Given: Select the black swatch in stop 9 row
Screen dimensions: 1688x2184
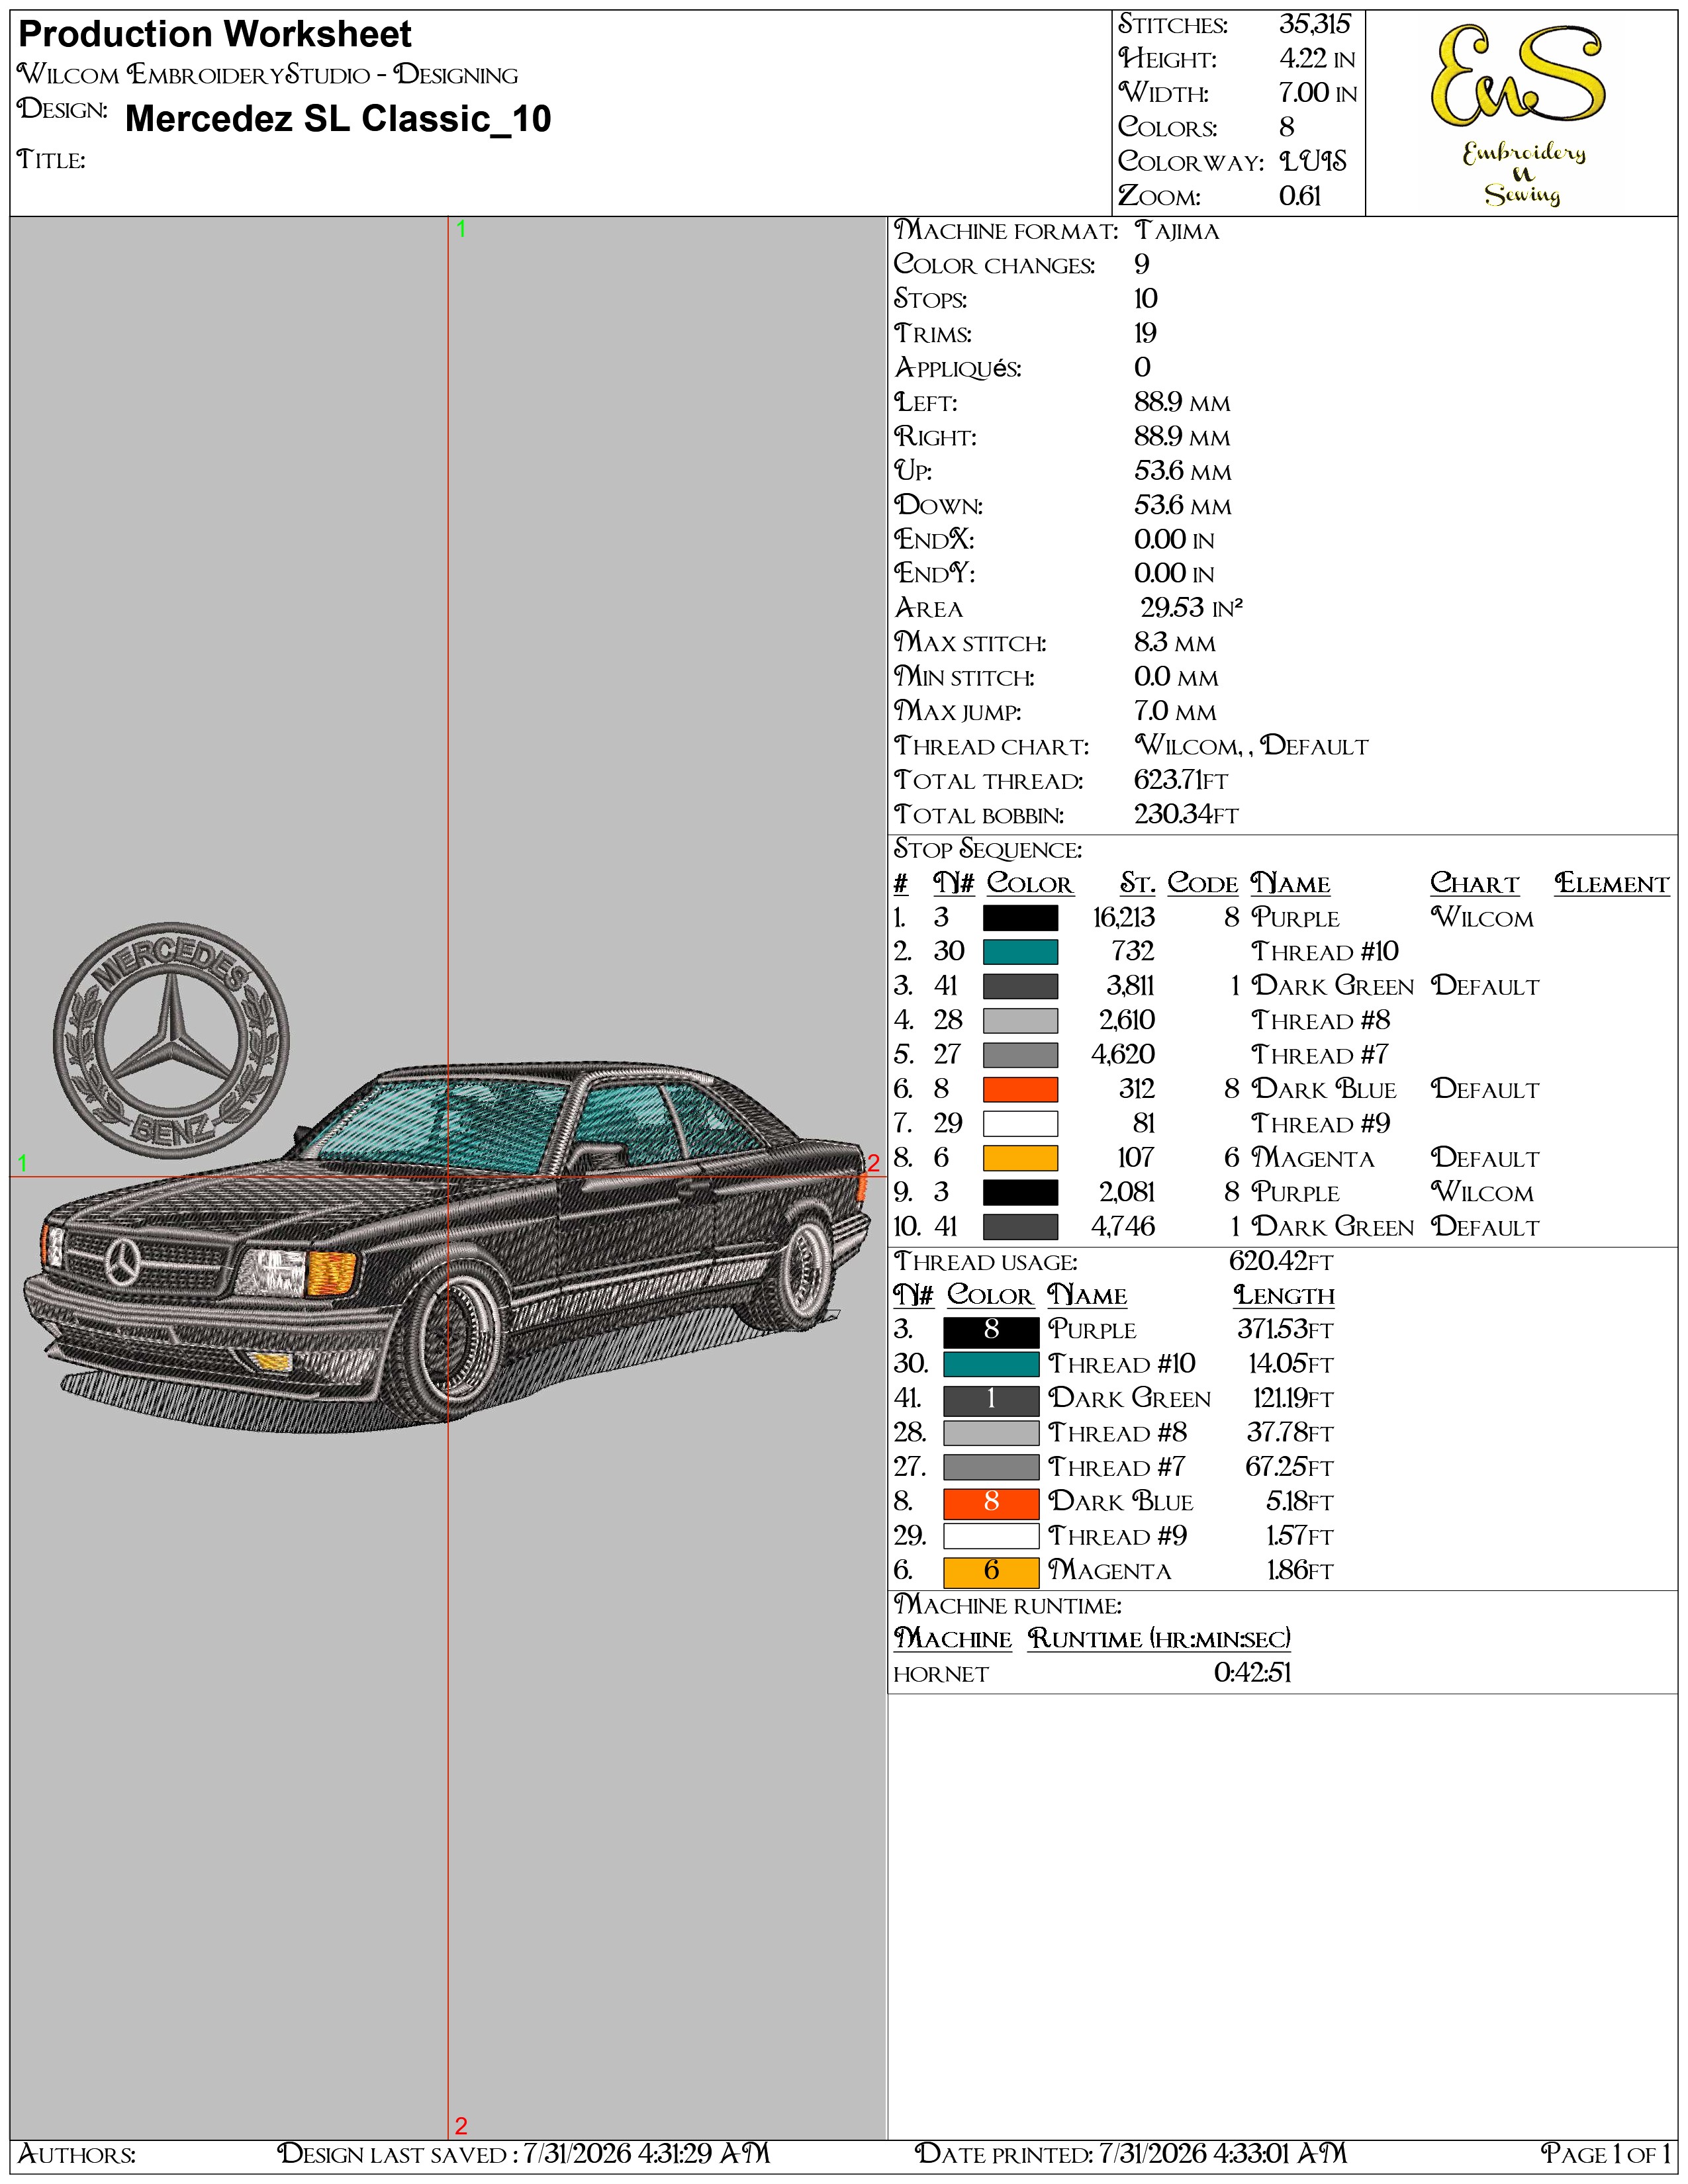Looking at the screenshot, I should click(x=1020, y=1192).
